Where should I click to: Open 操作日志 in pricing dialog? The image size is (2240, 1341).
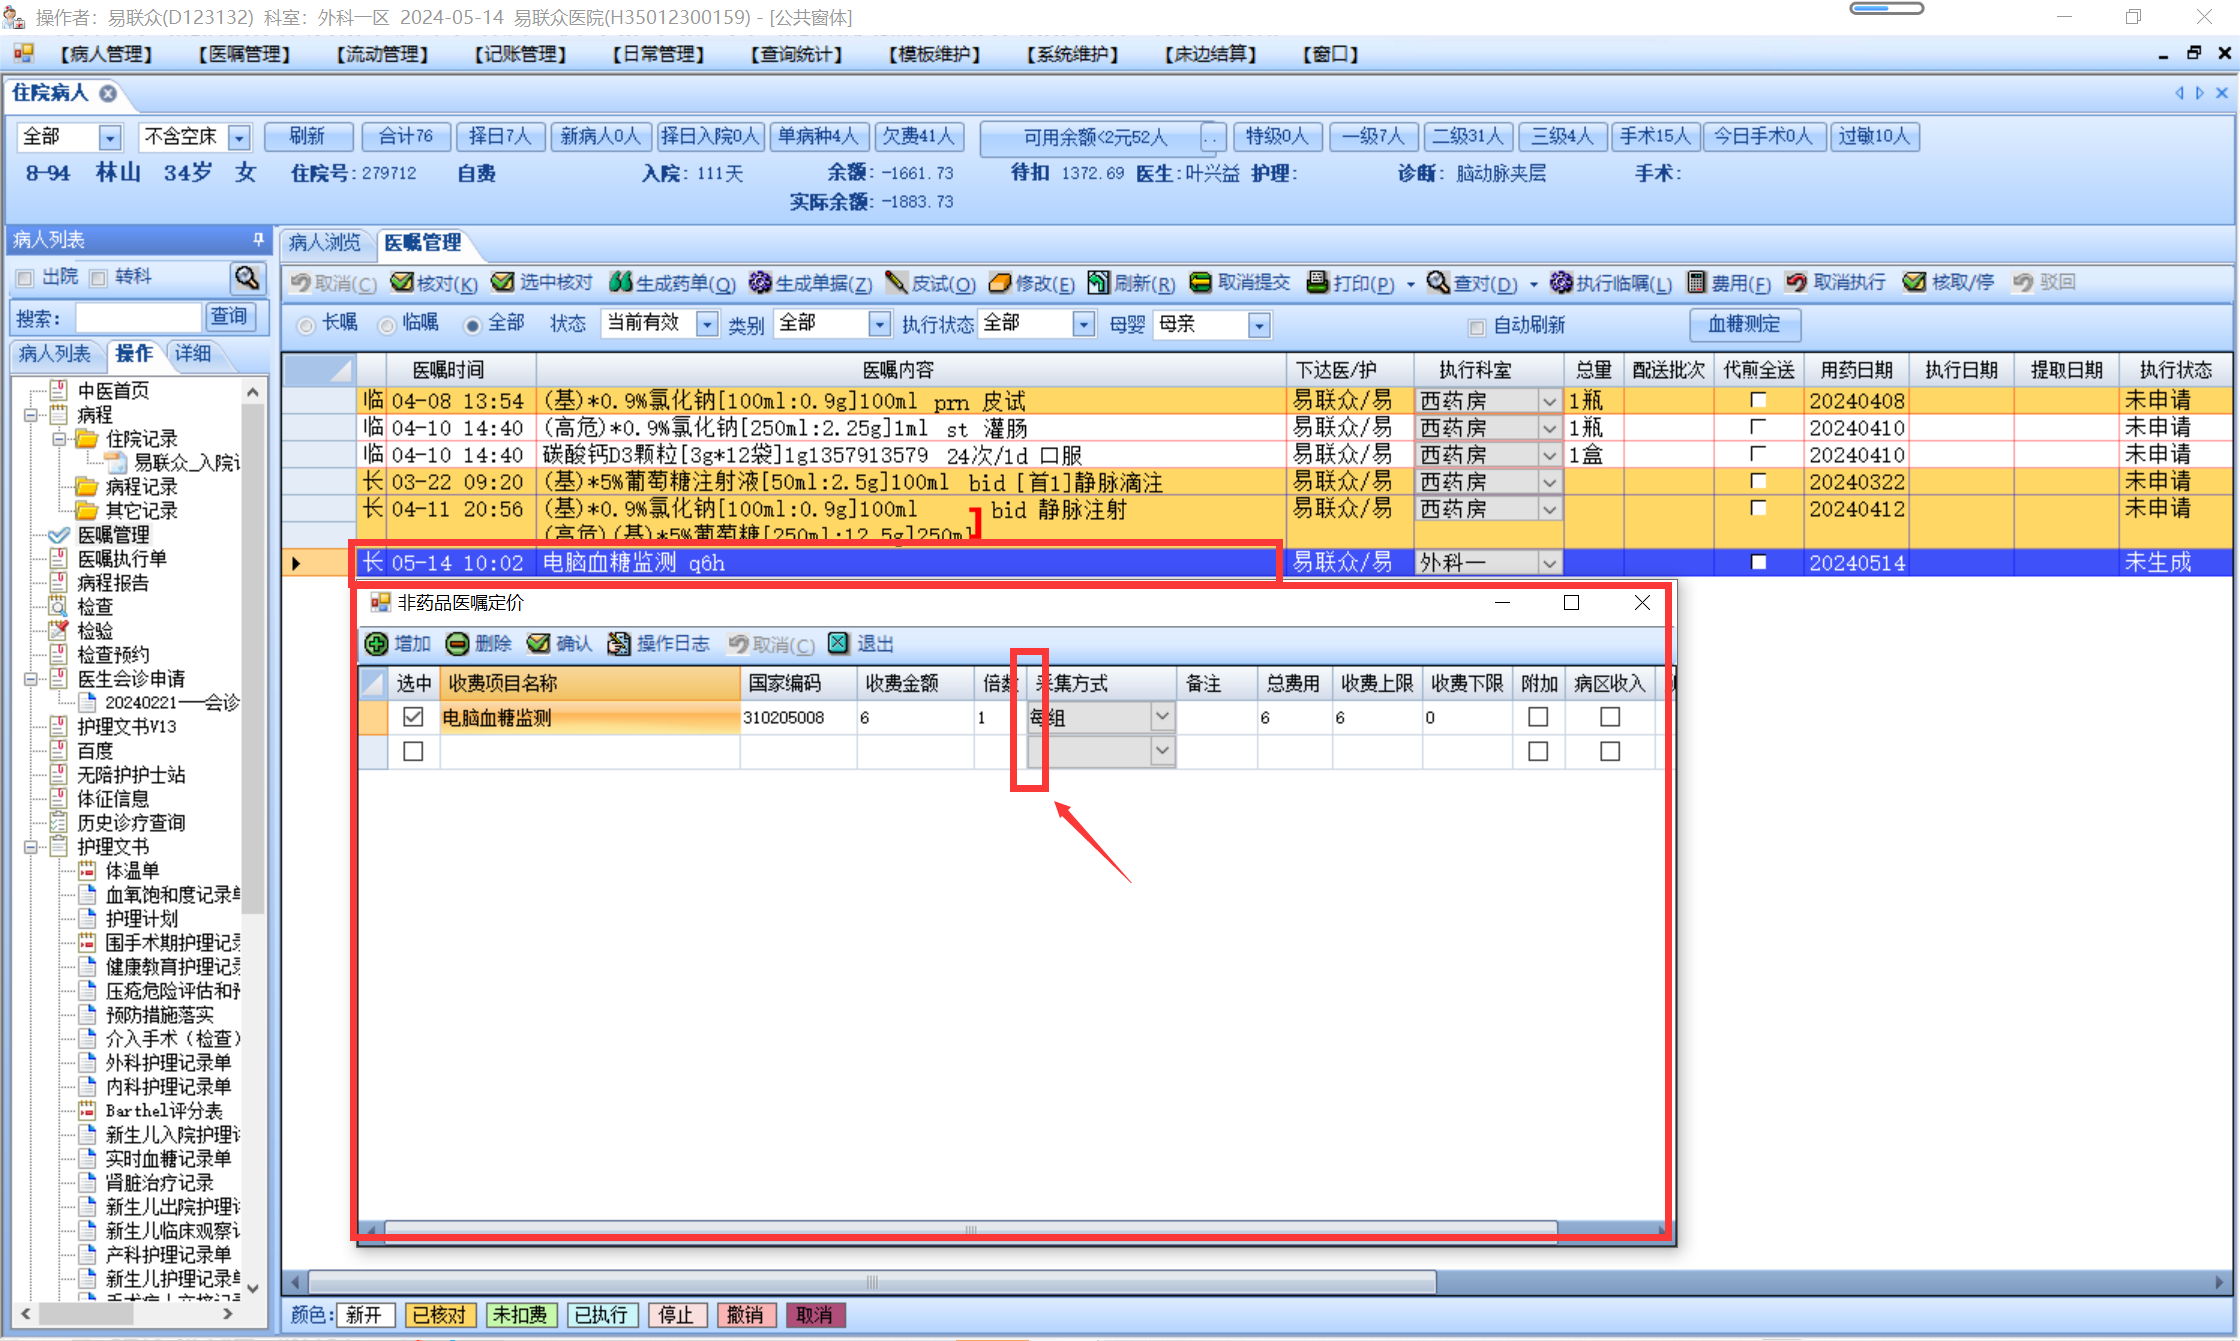(x=620, y=644)
